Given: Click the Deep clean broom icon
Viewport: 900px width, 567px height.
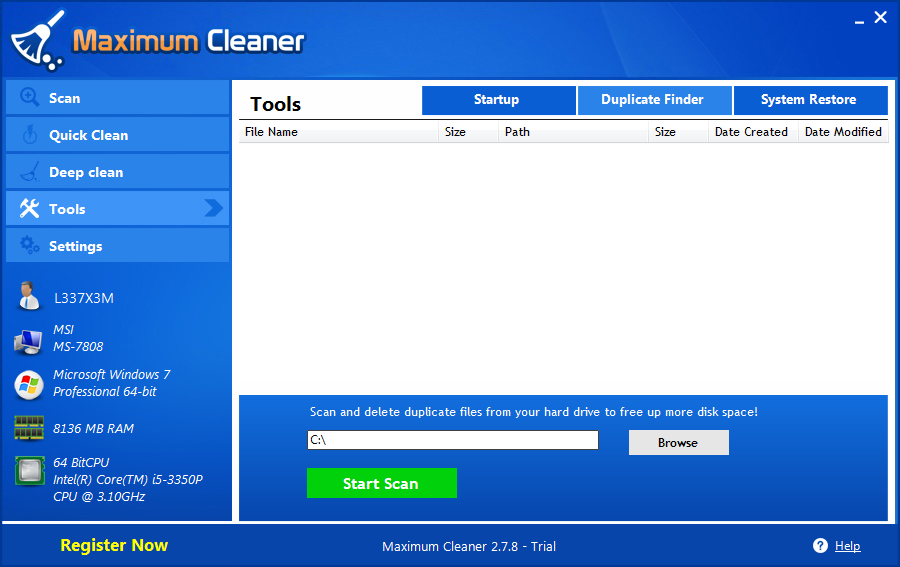Looking at the screenshot, I should (x=30, y=172).
